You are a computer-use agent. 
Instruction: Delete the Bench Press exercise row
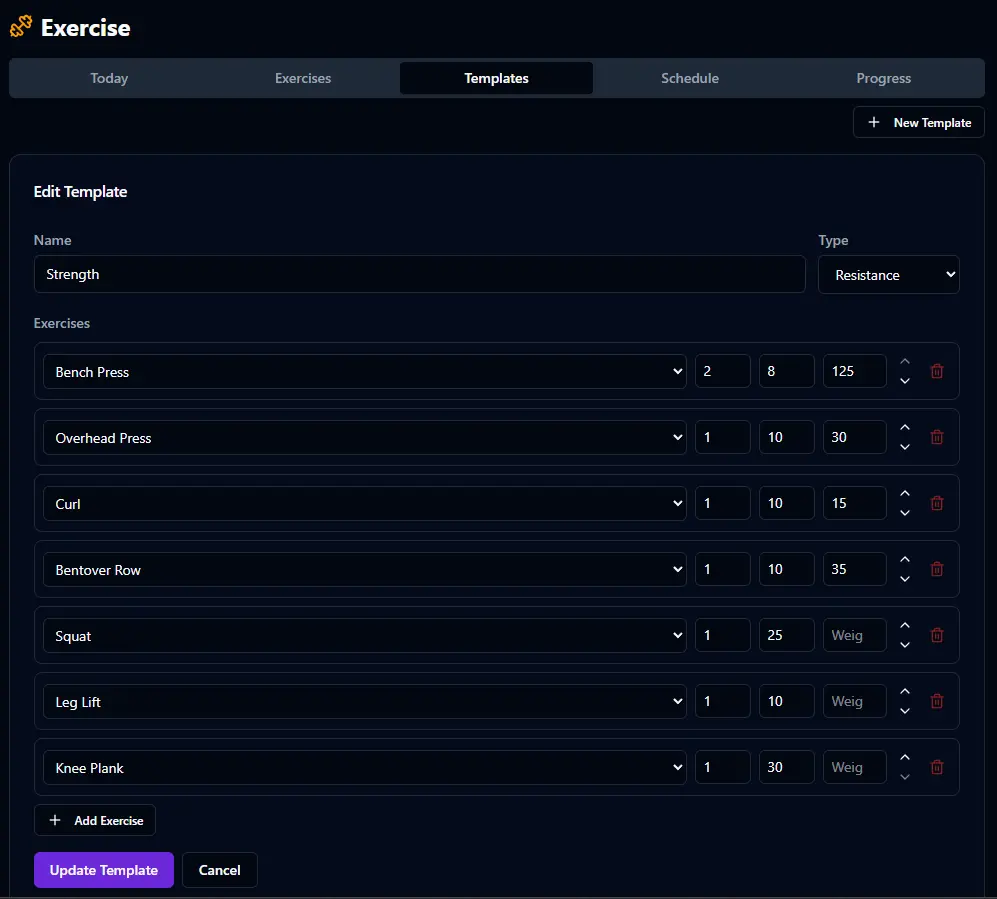click(936, 370)
